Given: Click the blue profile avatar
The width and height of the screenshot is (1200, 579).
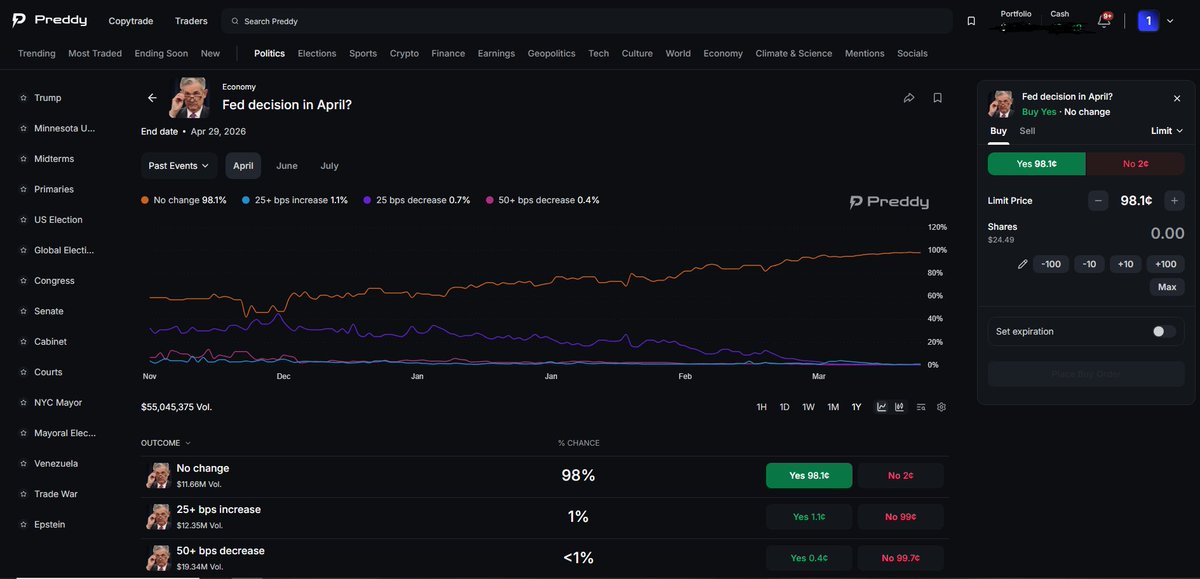Looking at the screenshot, I should (1148, 21).
